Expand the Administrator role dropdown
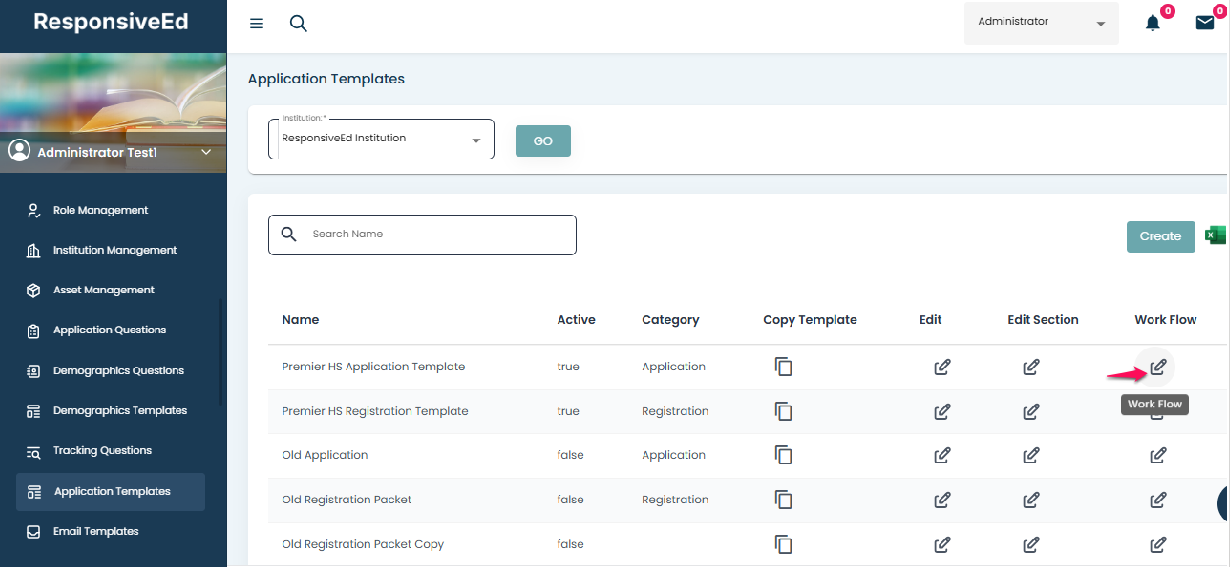Screen dimensions: 1230x567 [x=1041, y=23]
